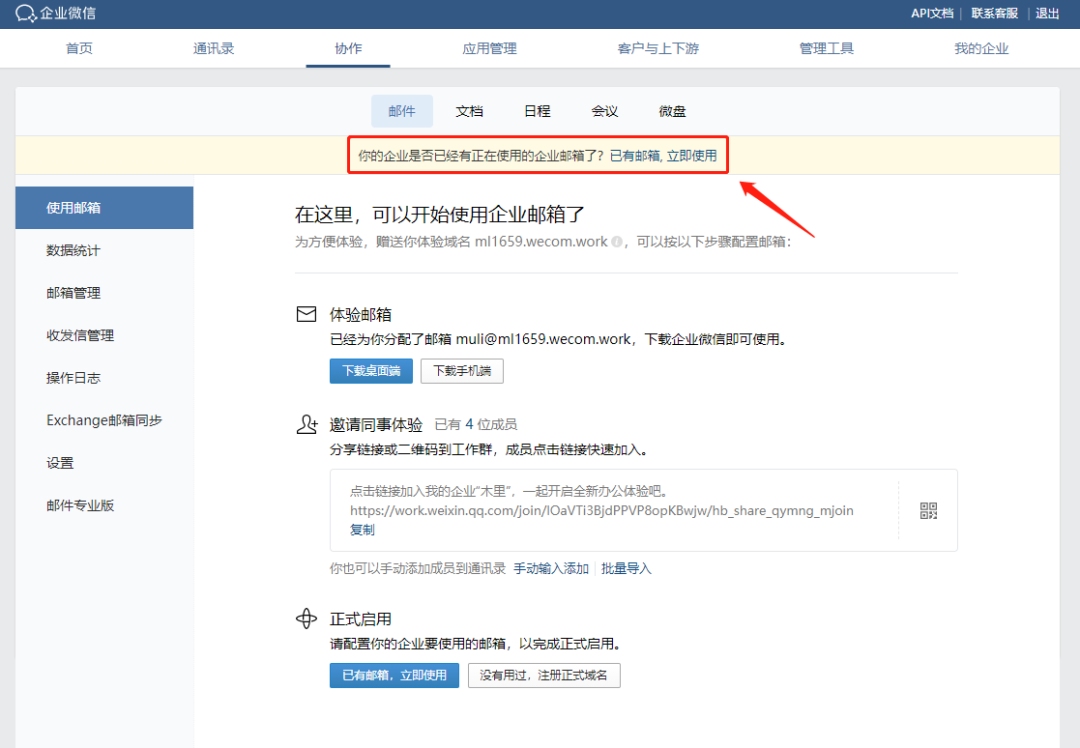The image size is (1080, 748).
Task: Click the add-member icon beside 邀请同事体验
Action: (x=307, y=424)
